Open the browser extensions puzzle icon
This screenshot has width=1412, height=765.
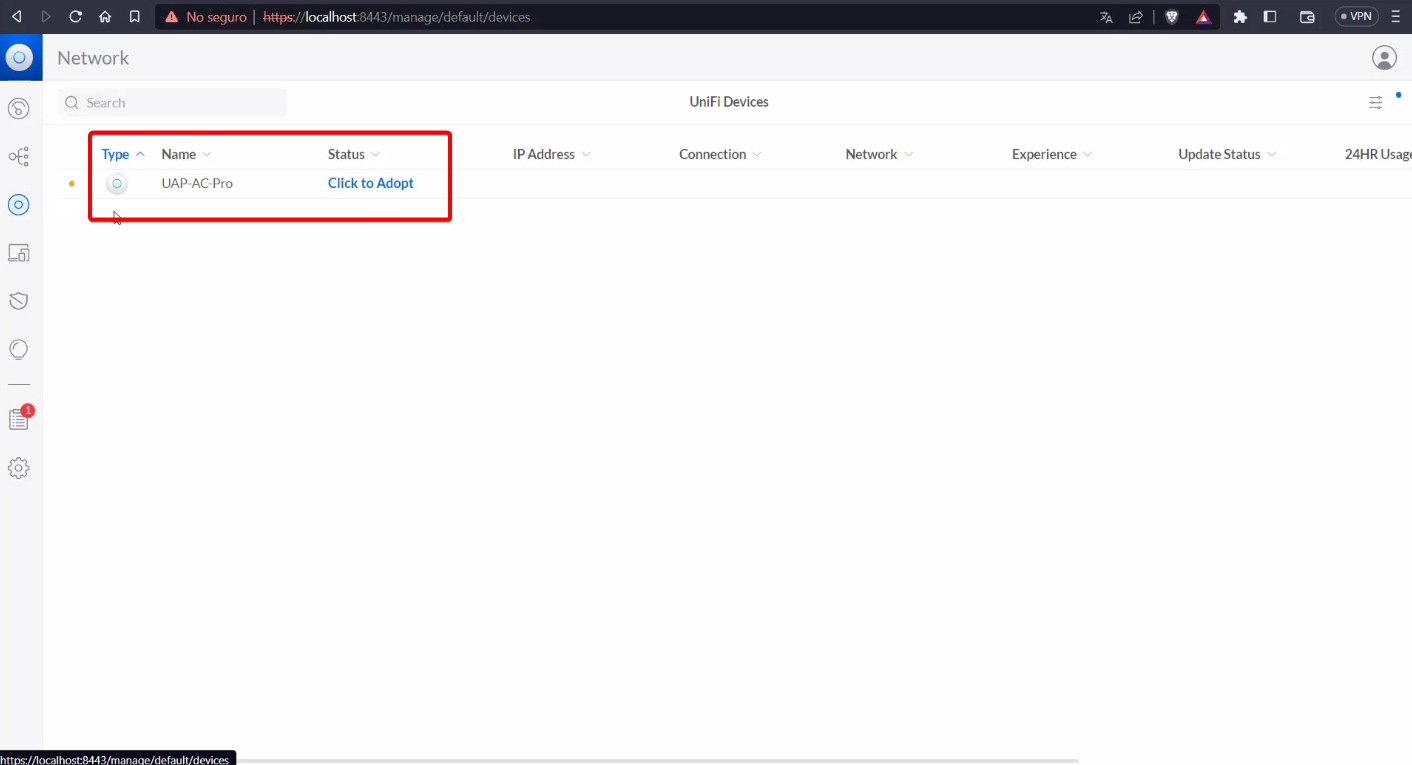tap(1240, 17)
